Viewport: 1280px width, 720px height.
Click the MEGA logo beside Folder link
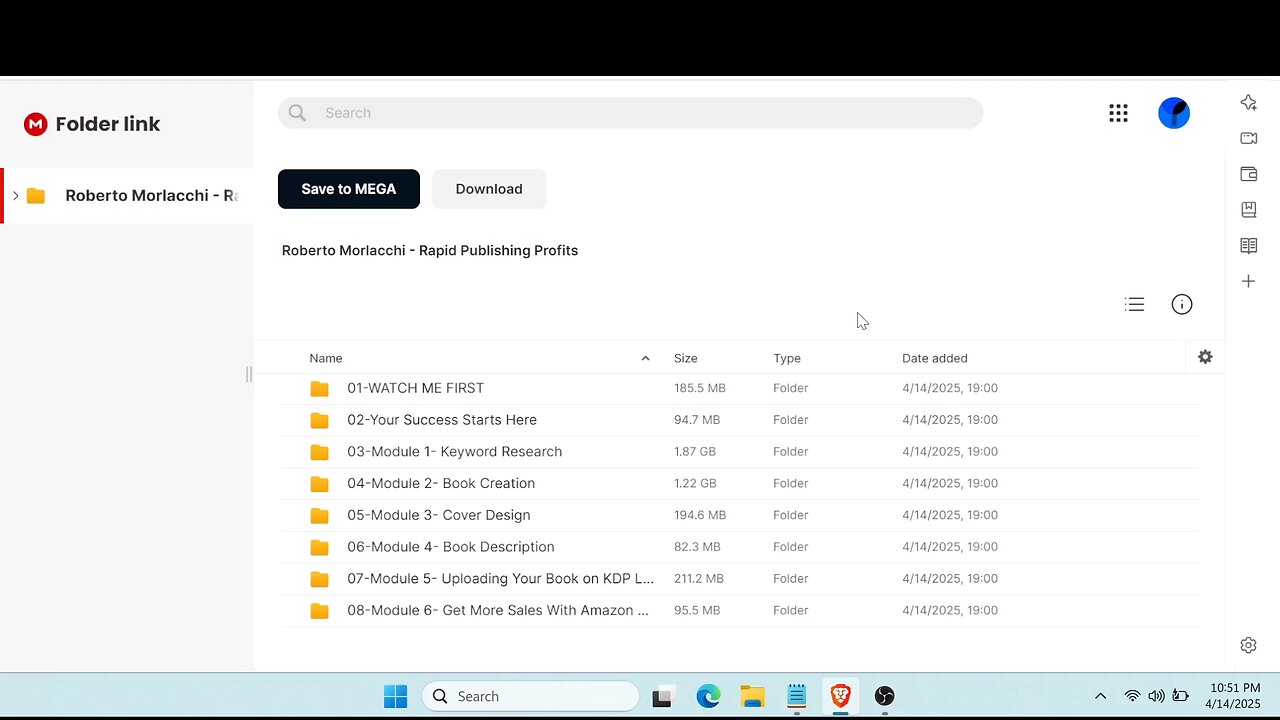36,124
